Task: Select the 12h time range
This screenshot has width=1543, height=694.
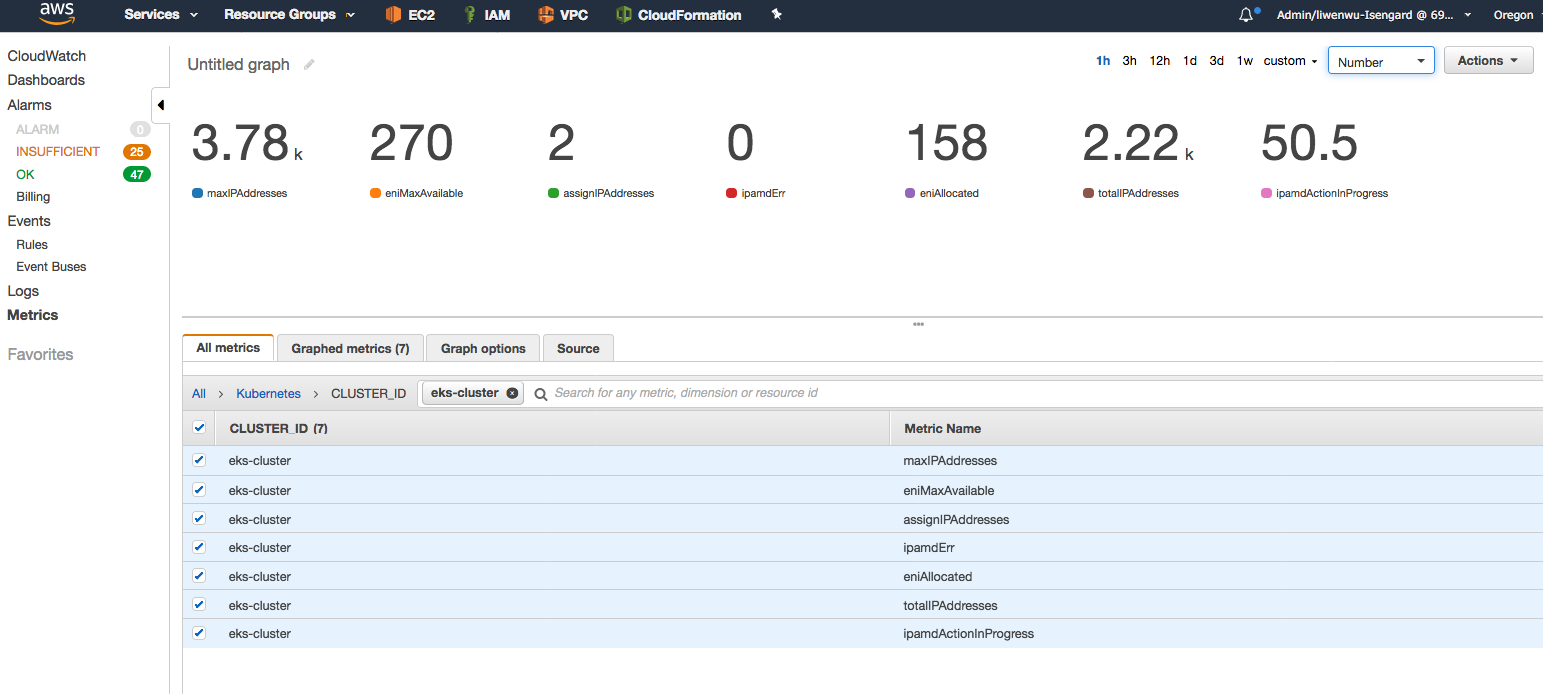Action: pos(1160,61)
